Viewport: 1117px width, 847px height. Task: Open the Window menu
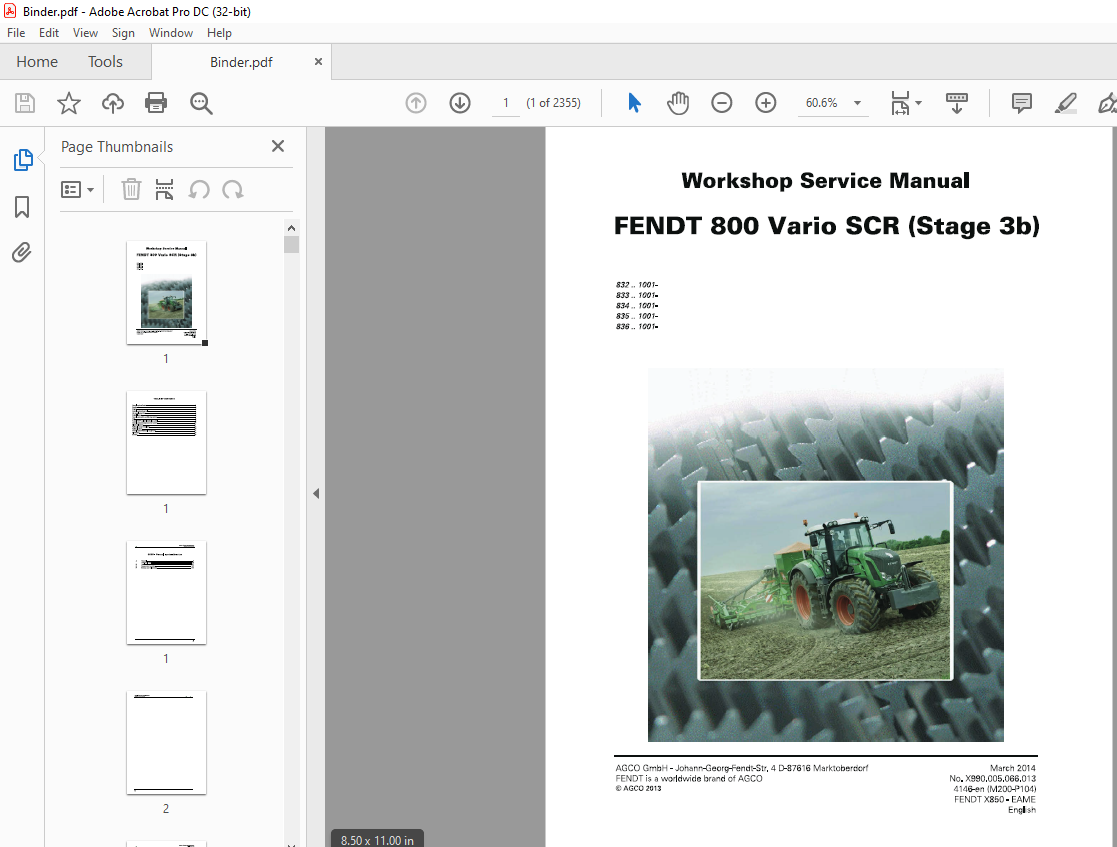tap(171, 33)
